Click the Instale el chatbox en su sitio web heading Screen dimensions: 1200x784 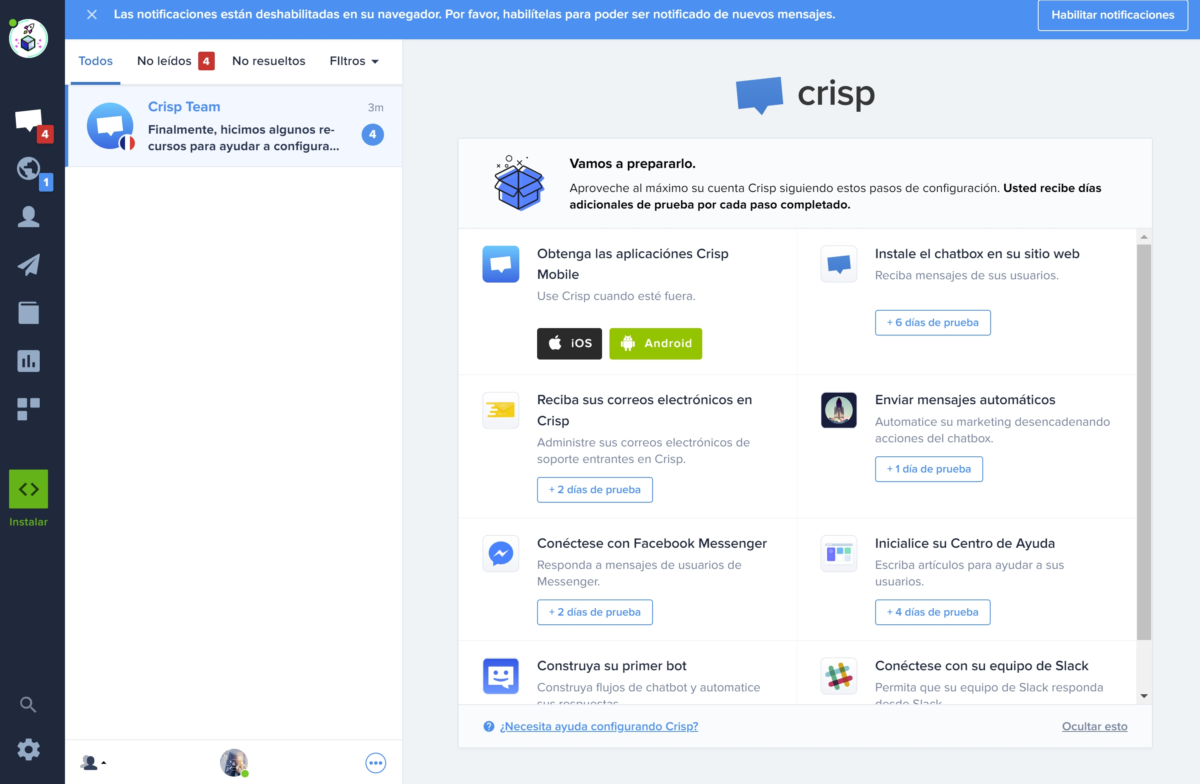pyautogui.click(x=977, y=254)
